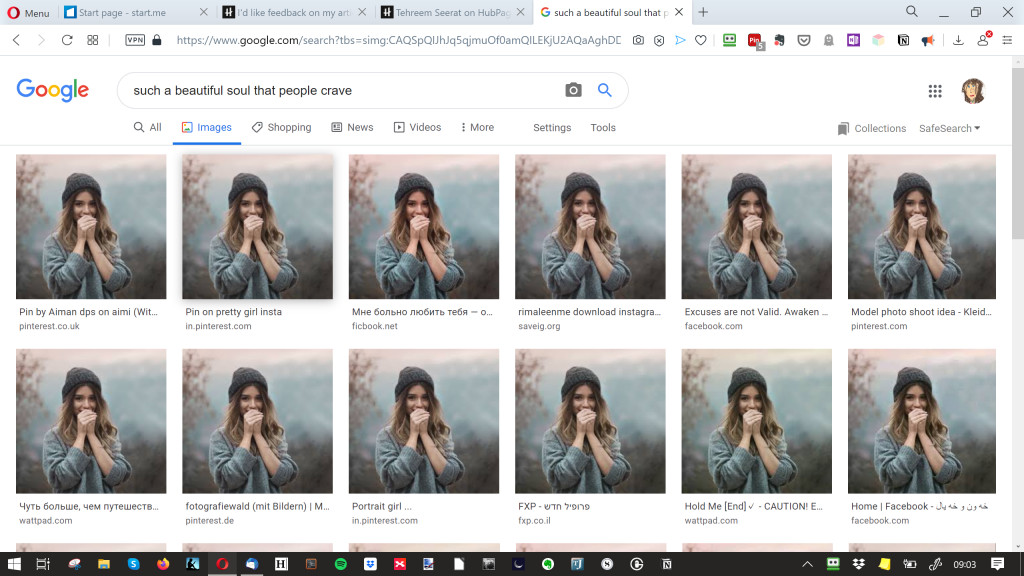Open the "Home | Facebook" result title

point(920,506)
